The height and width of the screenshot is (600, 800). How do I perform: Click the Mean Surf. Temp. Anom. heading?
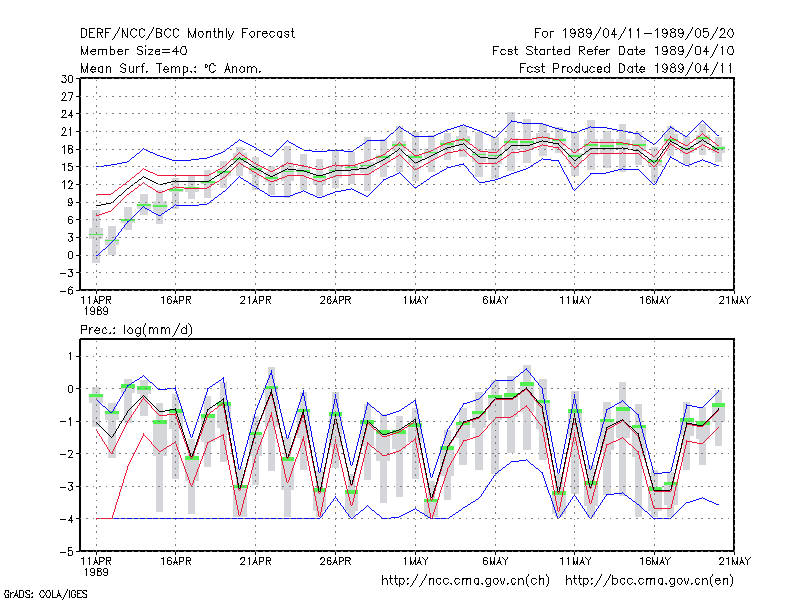coord(170,68)
